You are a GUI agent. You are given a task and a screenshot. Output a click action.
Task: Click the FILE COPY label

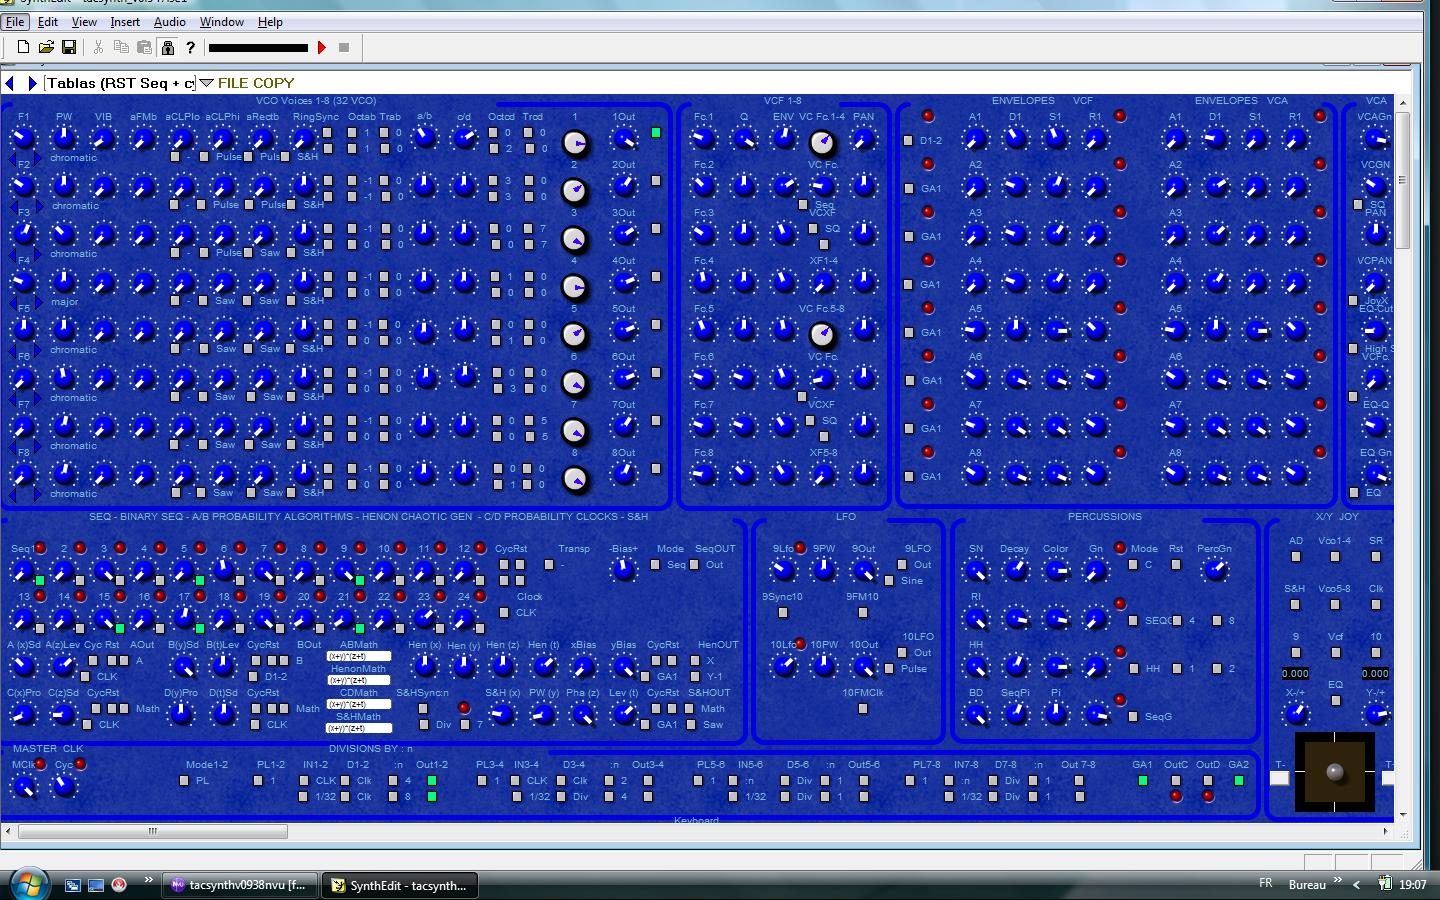(255, 83)
